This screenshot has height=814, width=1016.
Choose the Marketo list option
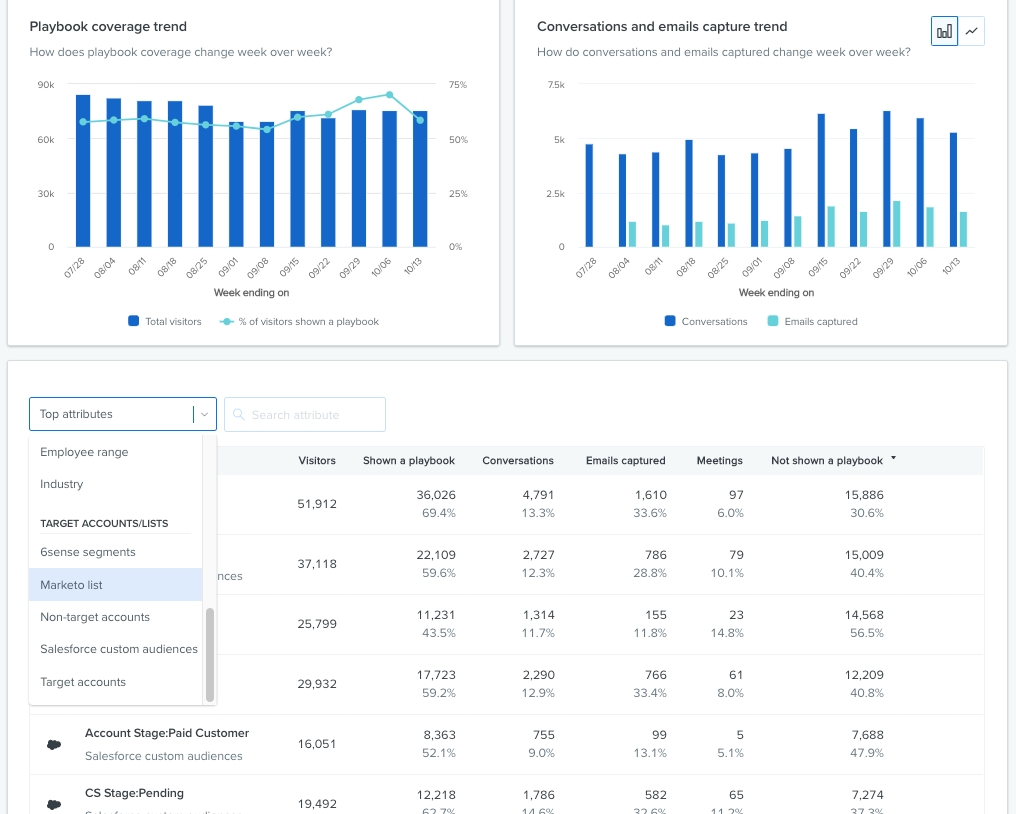click(x=116, y=585)
